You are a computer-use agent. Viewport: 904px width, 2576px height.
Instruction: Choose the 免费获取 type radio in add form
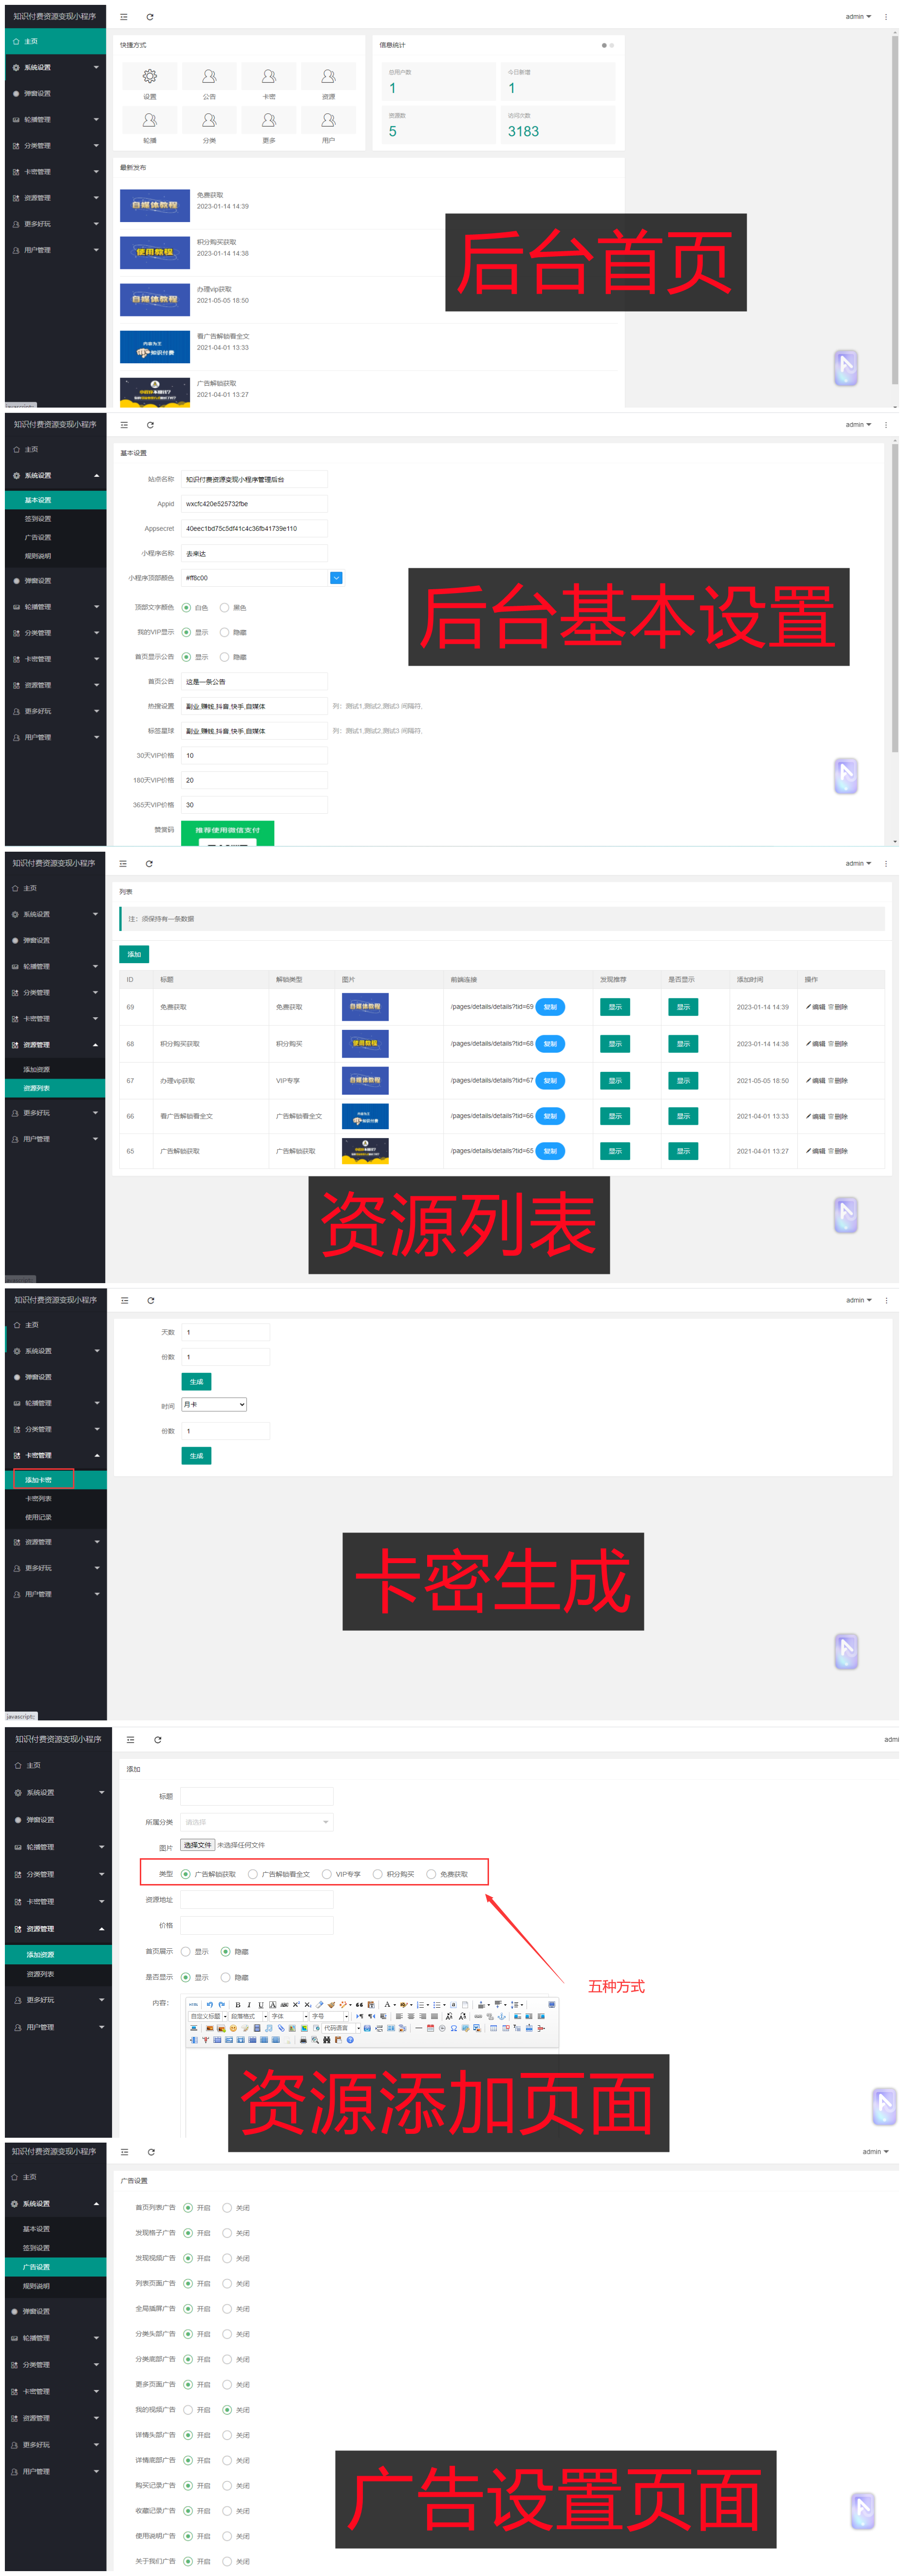(431, 1875)
